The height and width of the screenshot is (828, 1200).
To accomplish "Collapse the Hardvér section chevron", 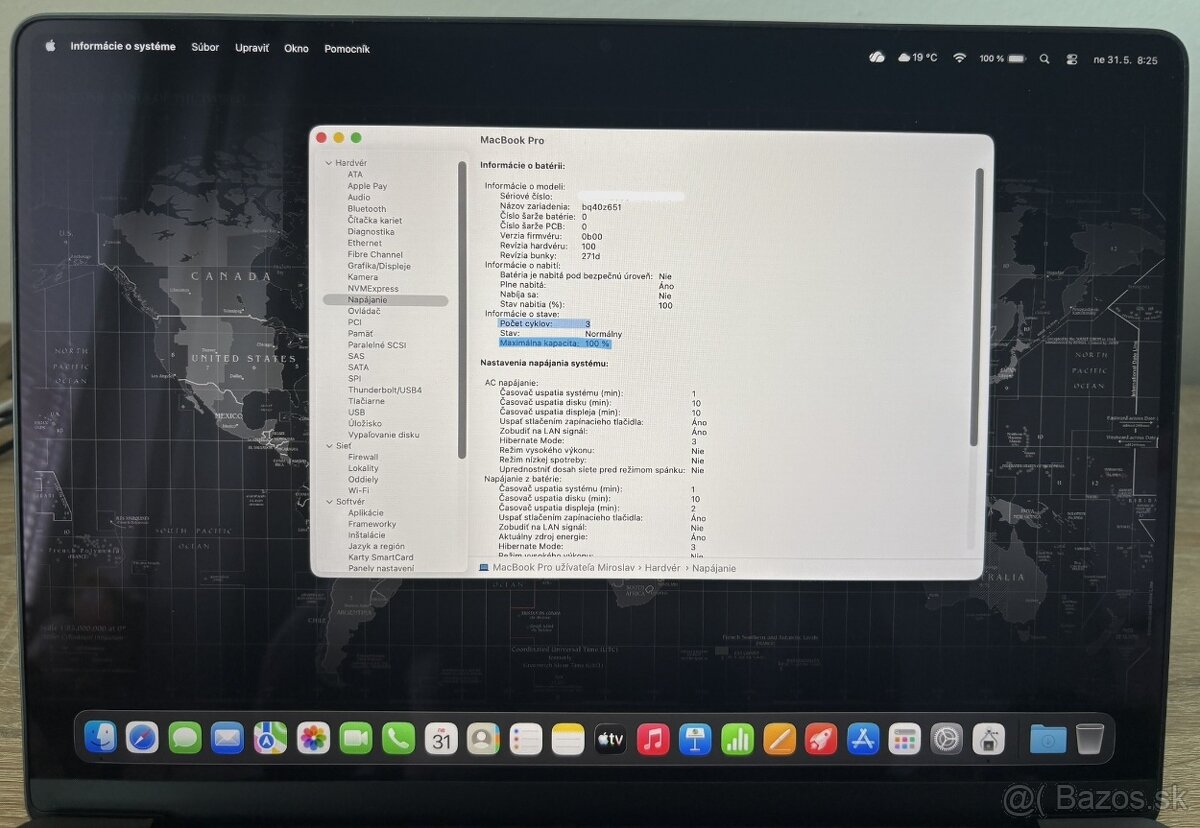I will coord(327,163).
